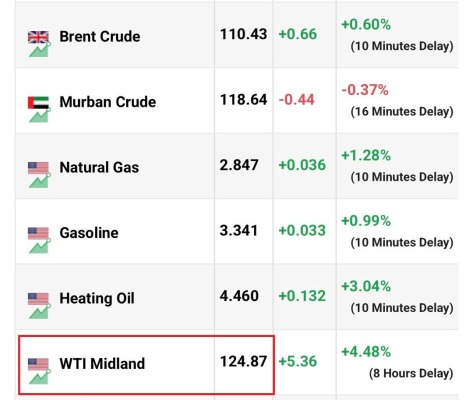The image size is (473, 400).
Task: Click the US flag icon beside Heating Oil
Action: (38, 299)
